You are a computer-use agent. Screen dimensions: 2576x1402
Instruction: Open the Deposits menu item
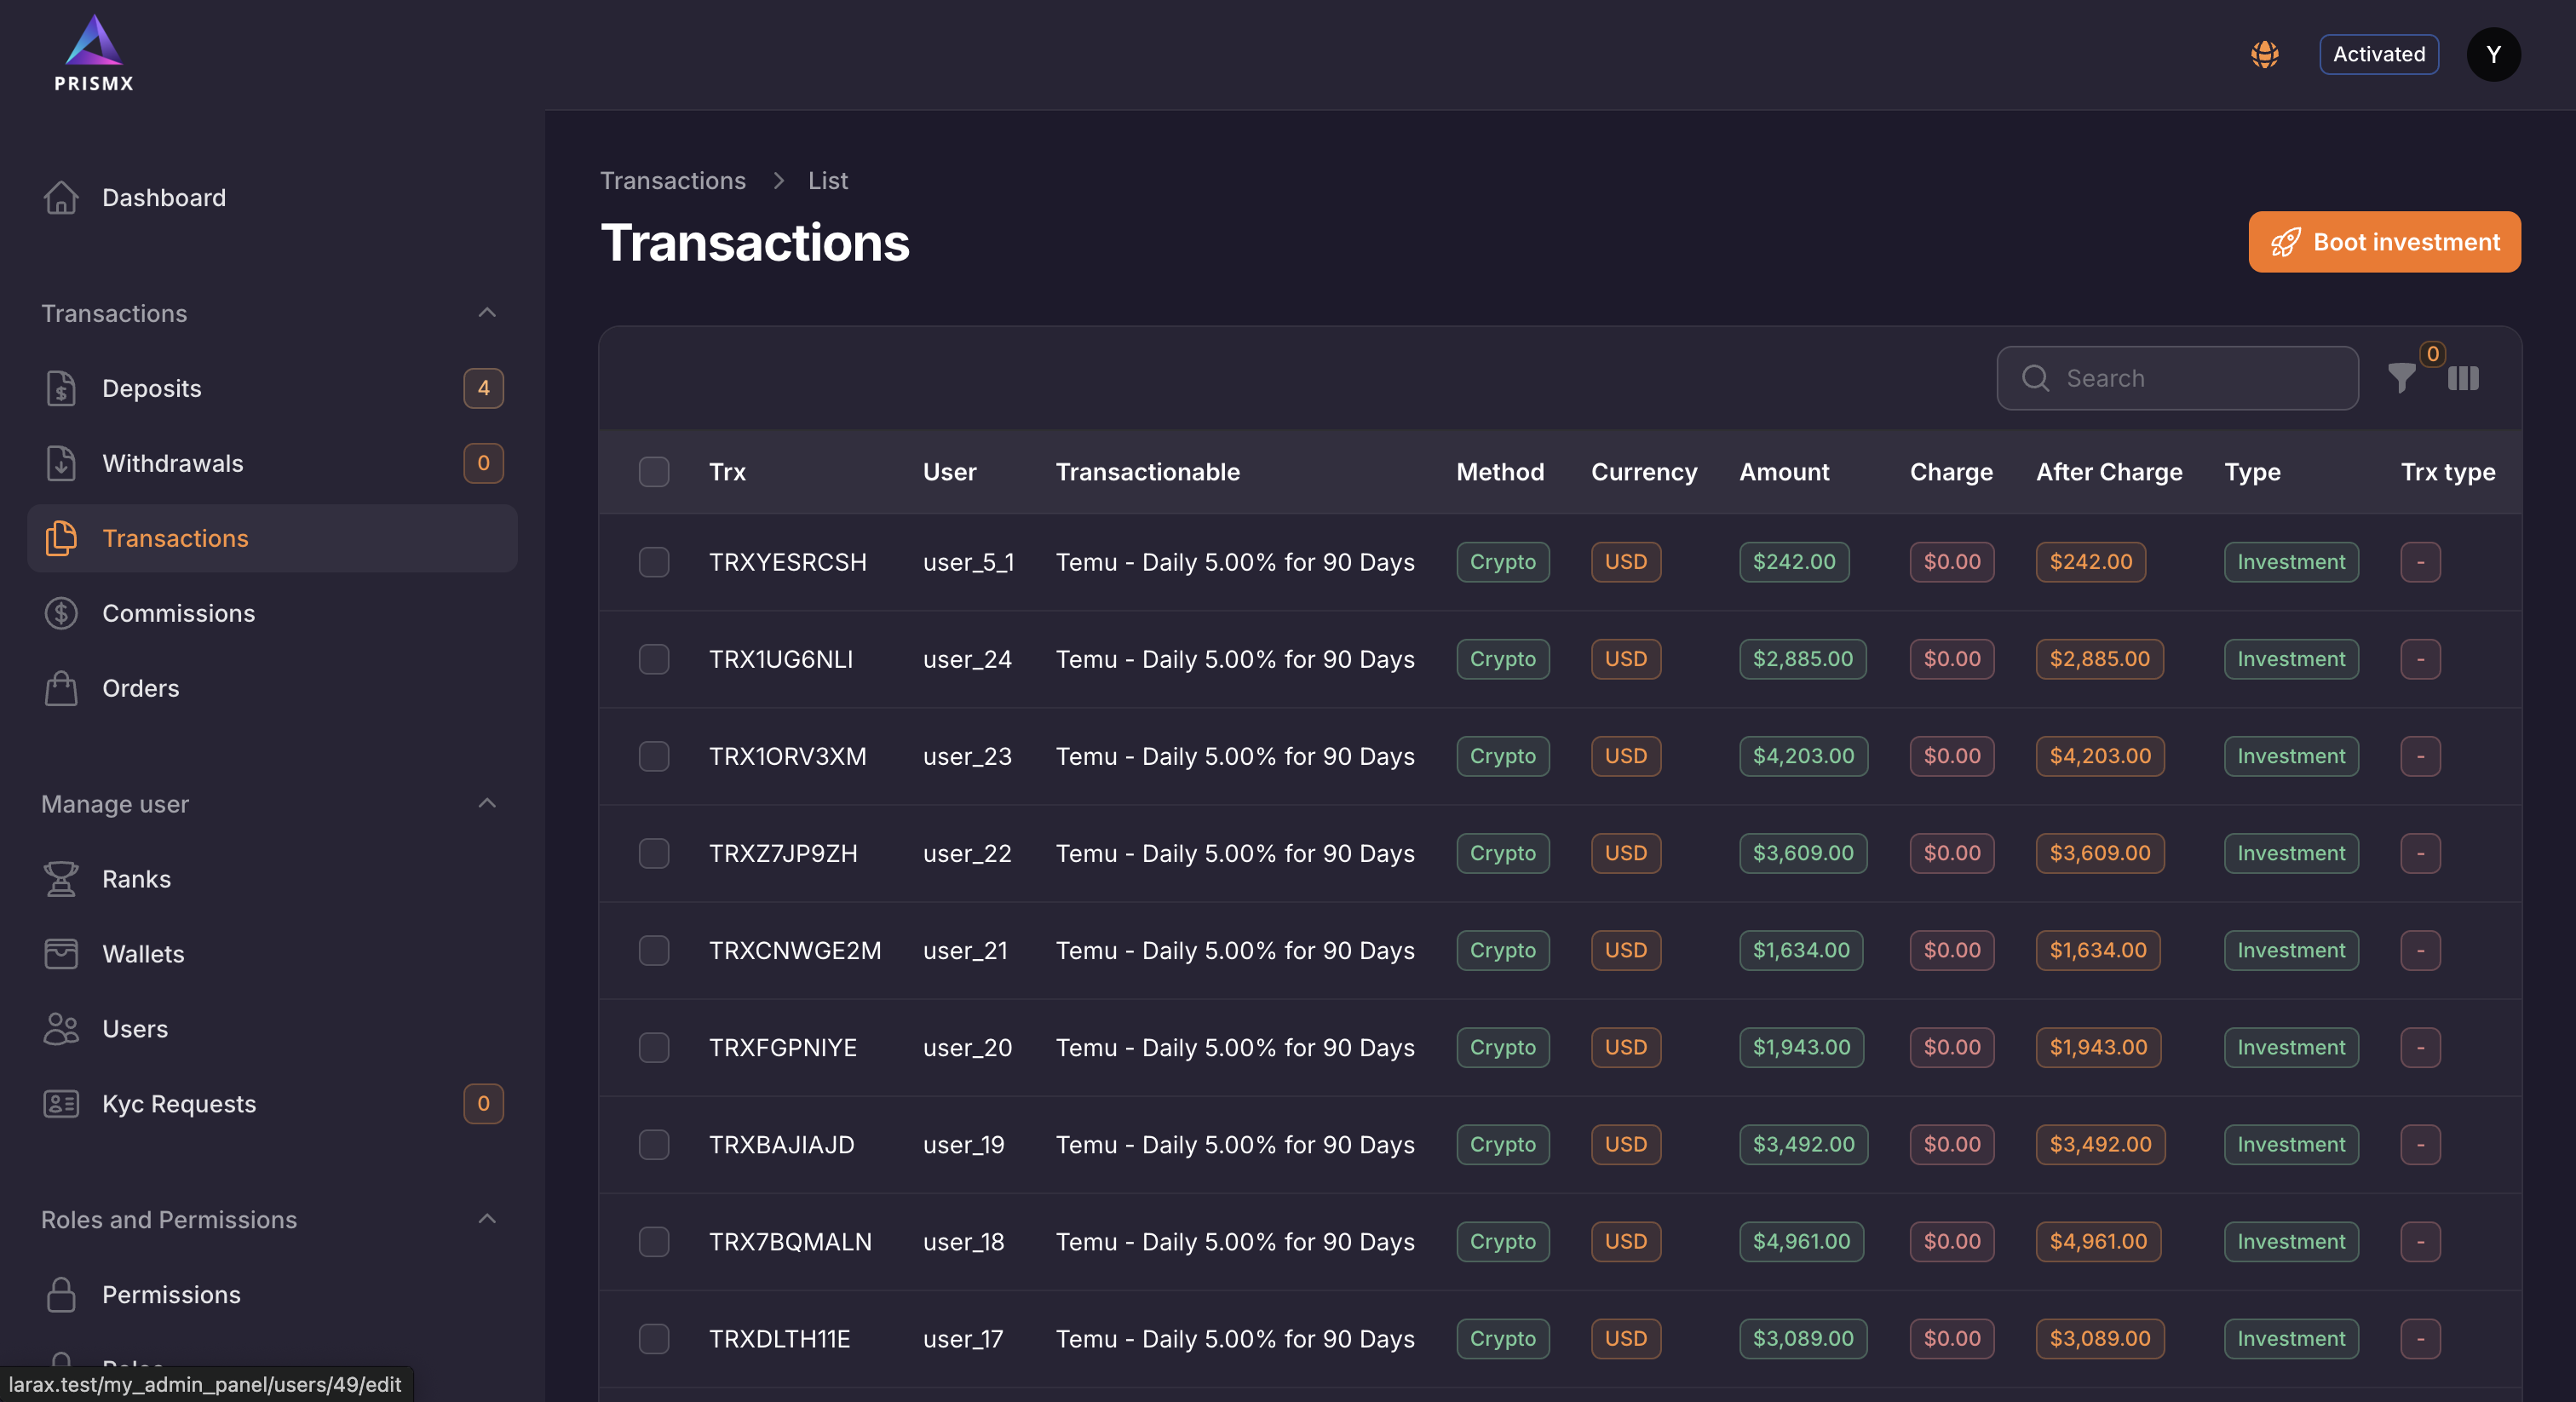(152, 388)
